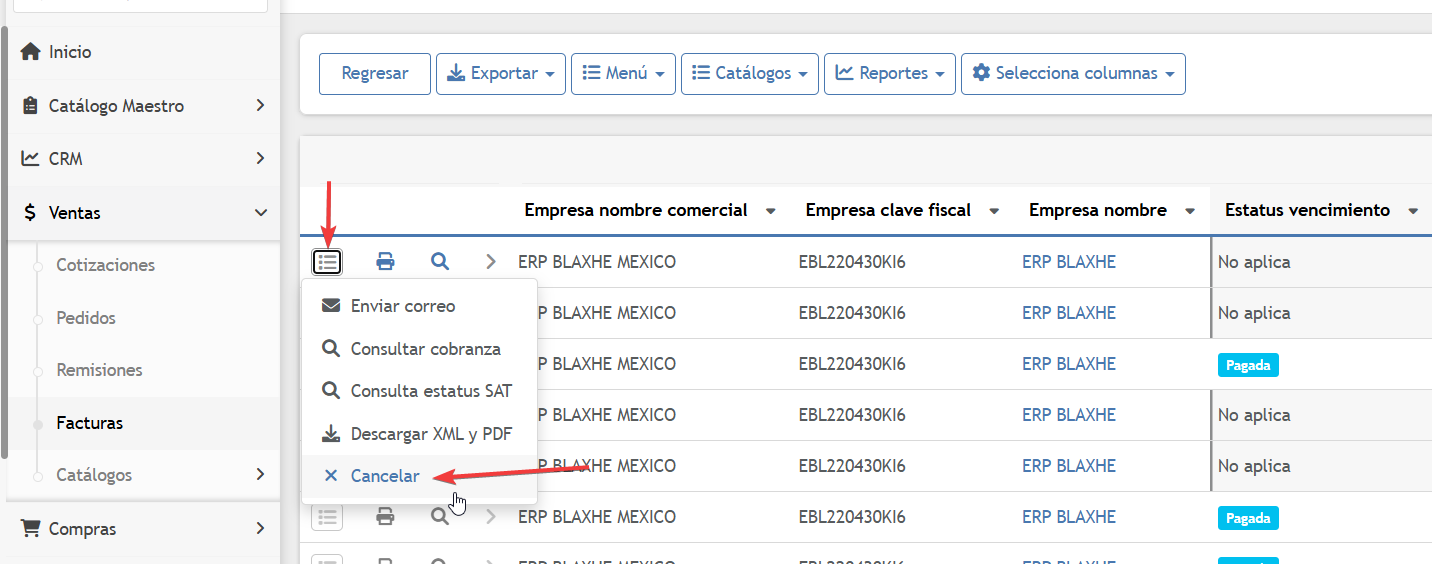Click the magnifier icon in first invoice row
1432x564 pixels.
tap(440, 262)
